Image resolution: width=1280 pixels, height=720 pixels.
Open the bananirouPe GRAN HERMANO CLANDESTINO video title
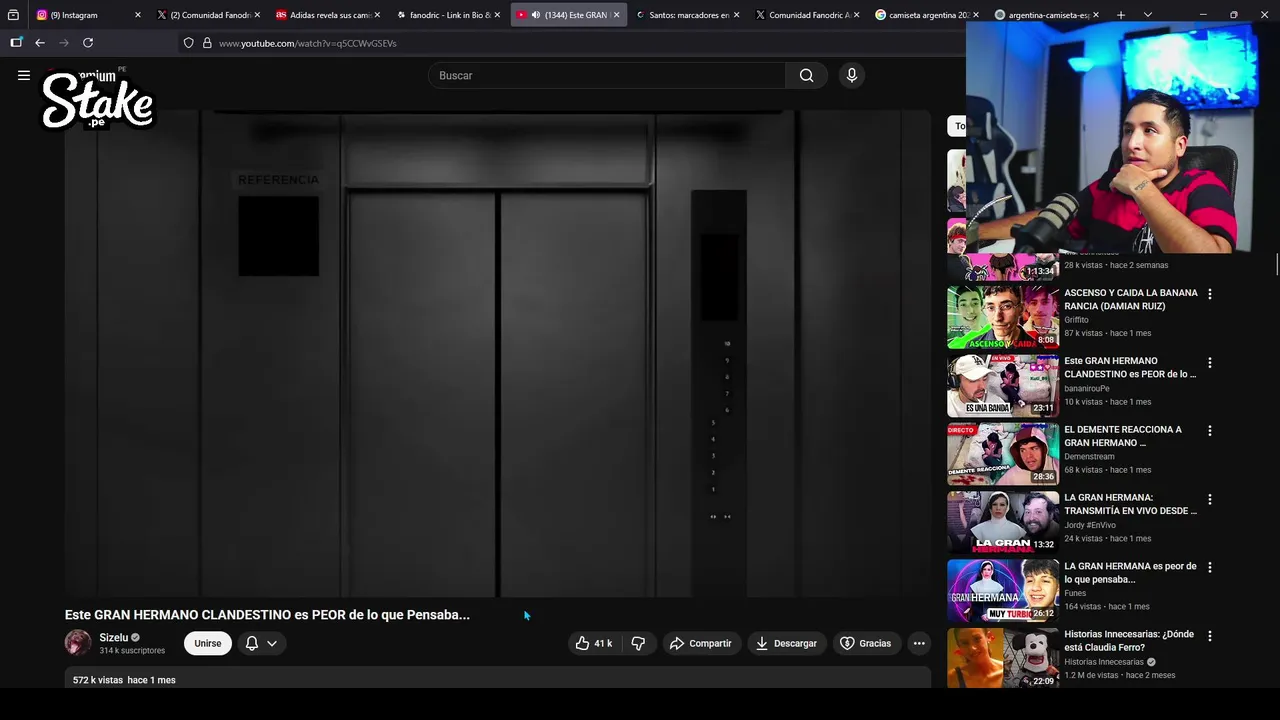[1130, 367]
